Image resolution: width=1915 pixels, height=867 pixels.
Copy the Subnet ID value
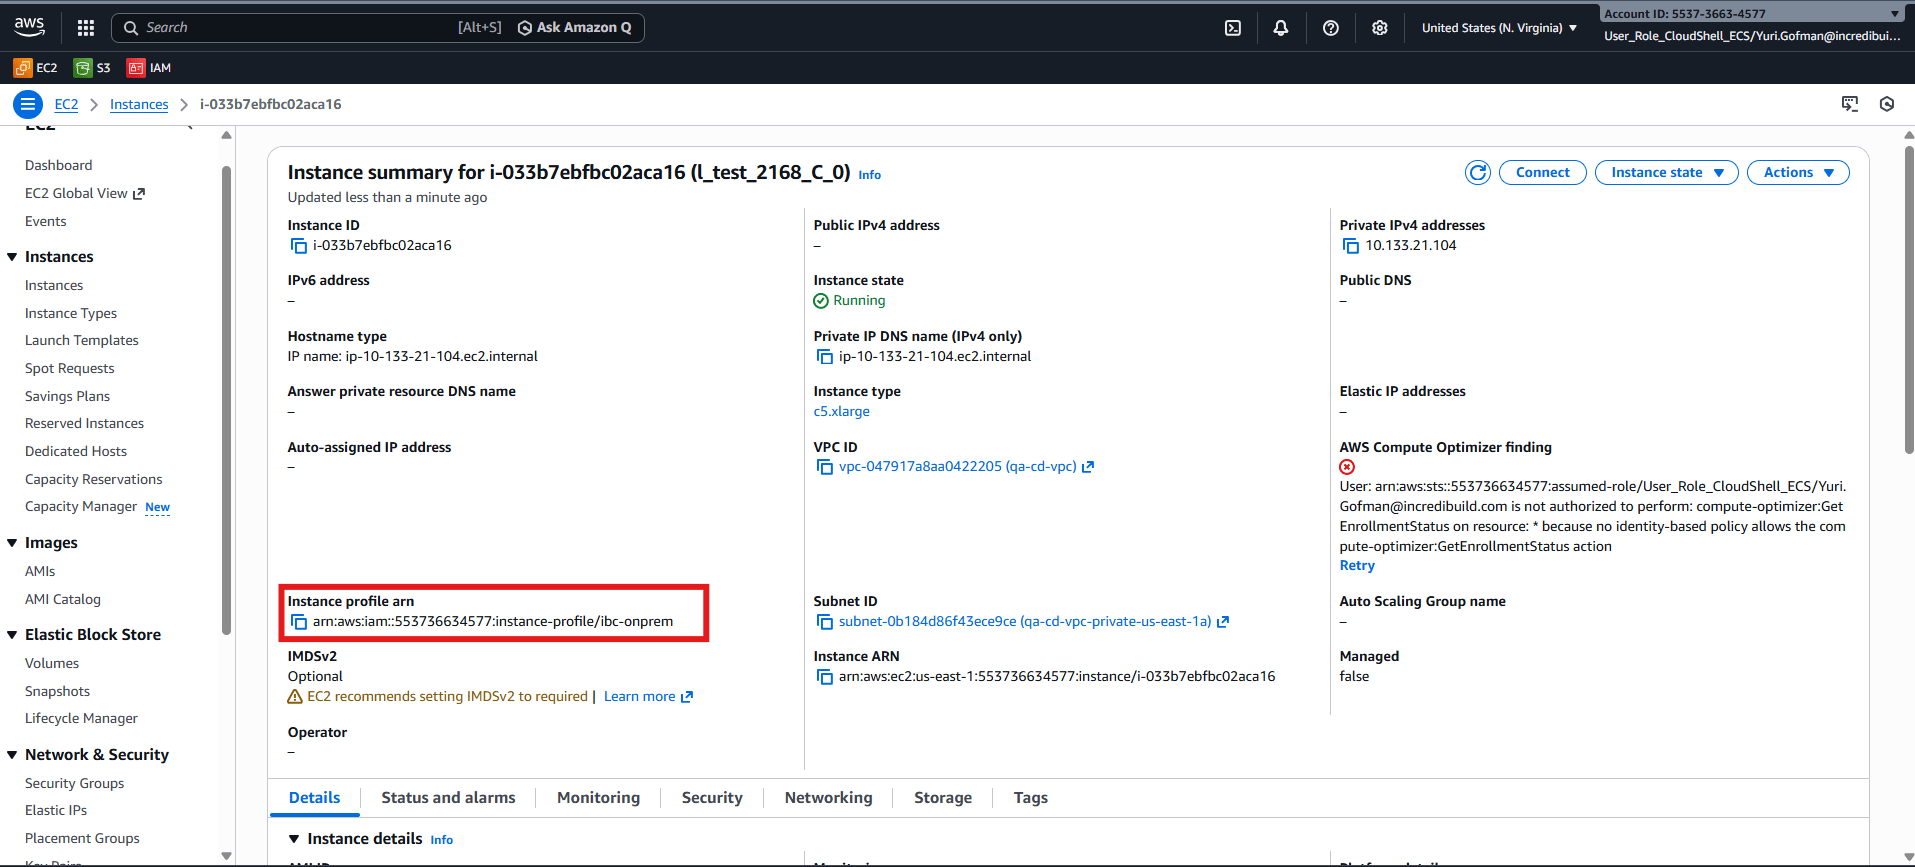pos(824,622)
